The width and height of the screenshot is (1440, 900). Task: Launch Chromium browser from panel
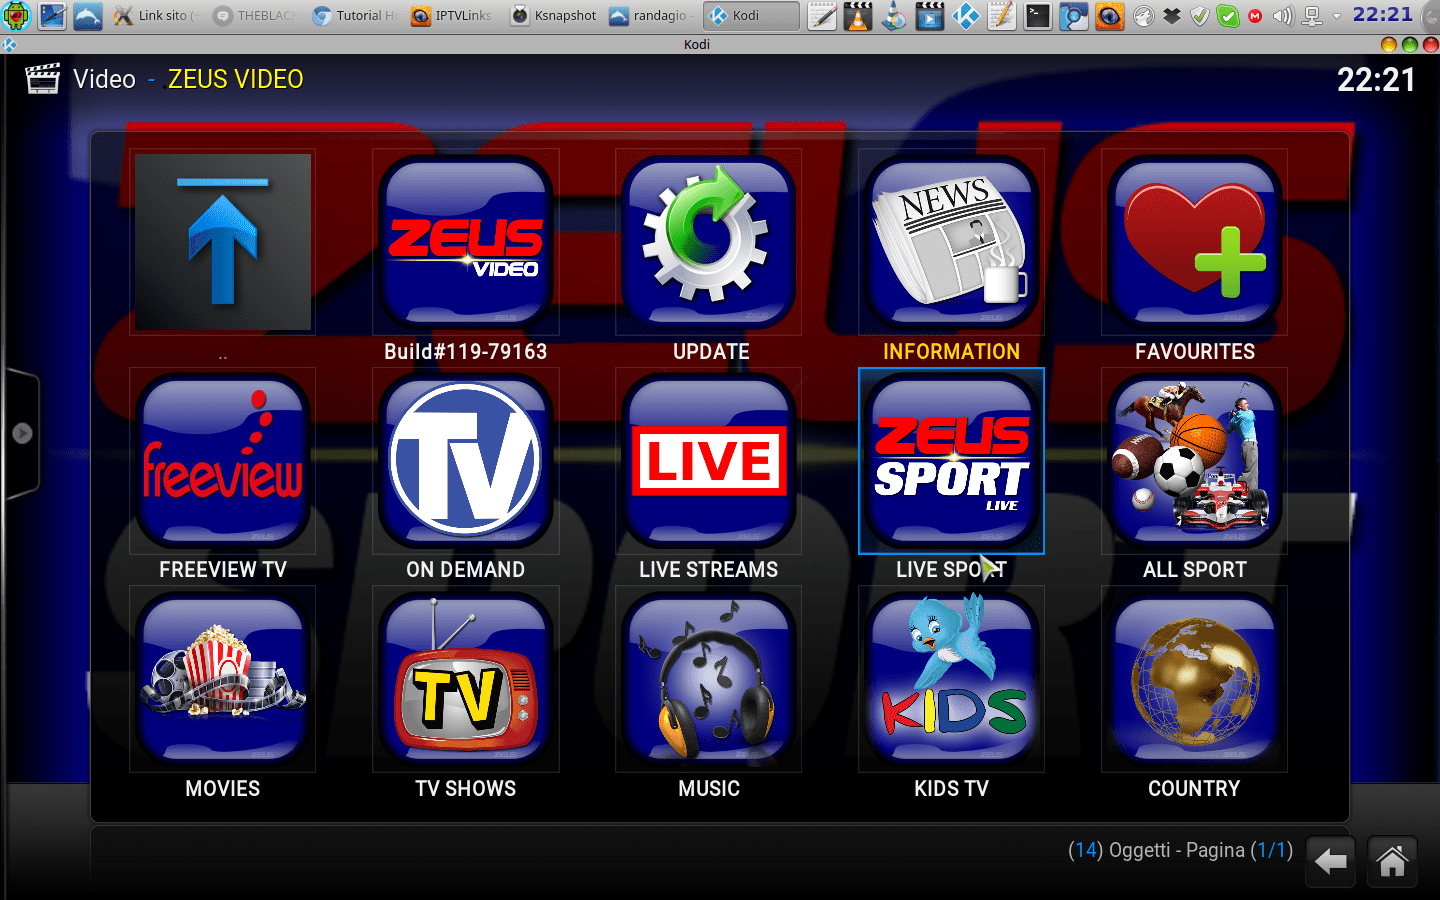click(x=1073, y=16)
